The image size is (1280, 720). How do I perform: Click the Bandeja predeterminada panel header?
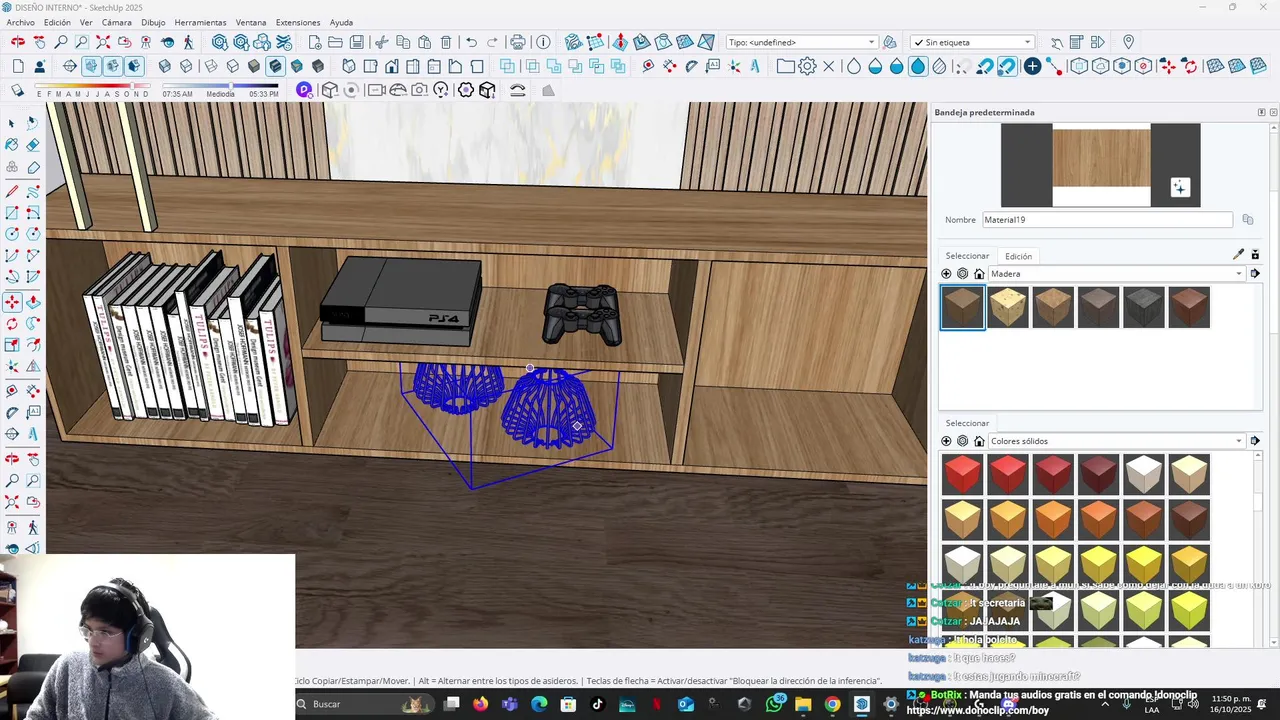tap(1095, 112)
